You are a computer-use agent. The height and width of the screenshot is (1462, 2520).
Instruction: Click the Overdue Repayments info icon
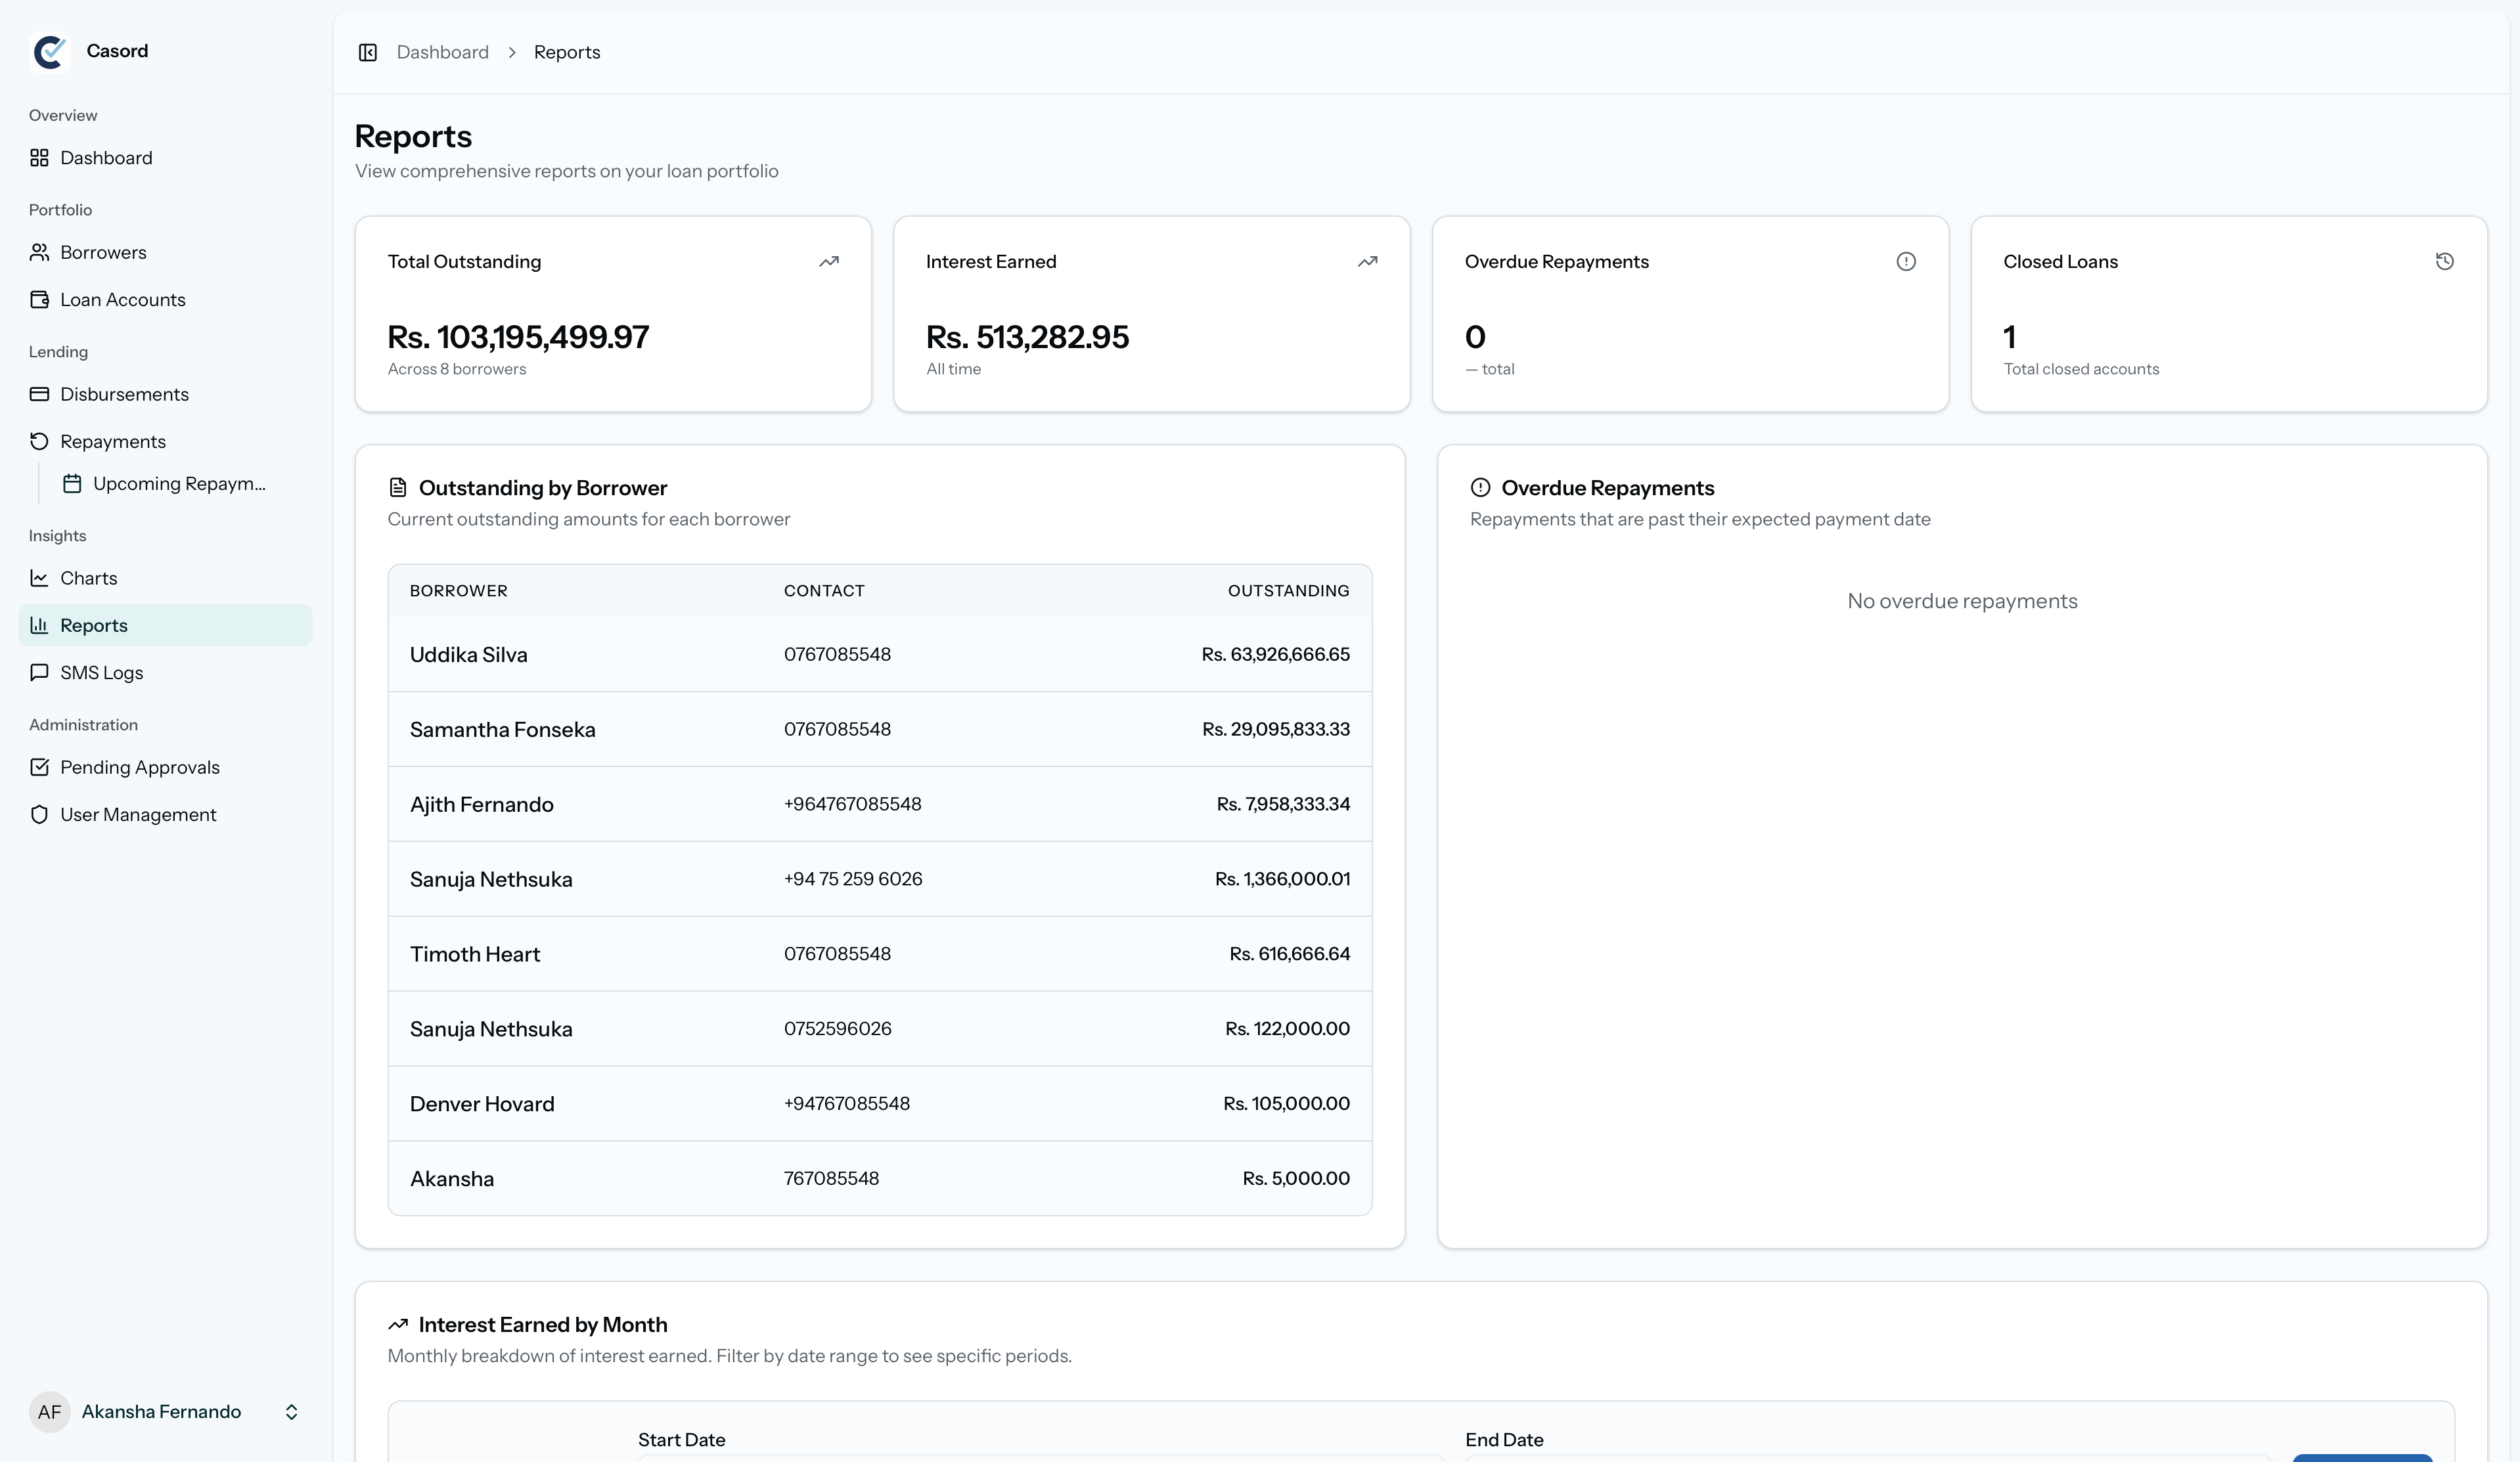pyautogui.click(x=1905, y=262)
